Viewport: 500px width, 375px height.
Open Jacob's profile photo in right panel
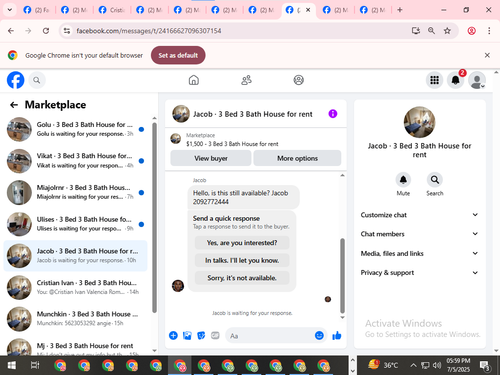click(419, 122)
